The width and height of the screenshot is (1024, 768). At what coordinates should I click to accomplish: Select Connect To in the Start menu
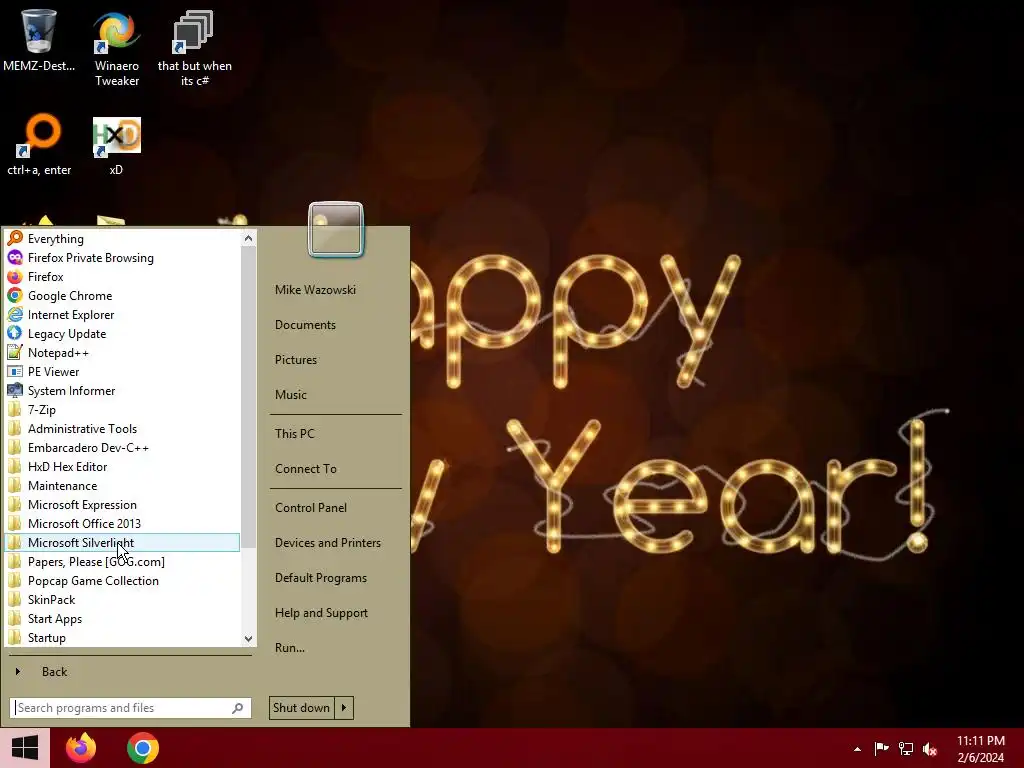[x=306, y=468]
